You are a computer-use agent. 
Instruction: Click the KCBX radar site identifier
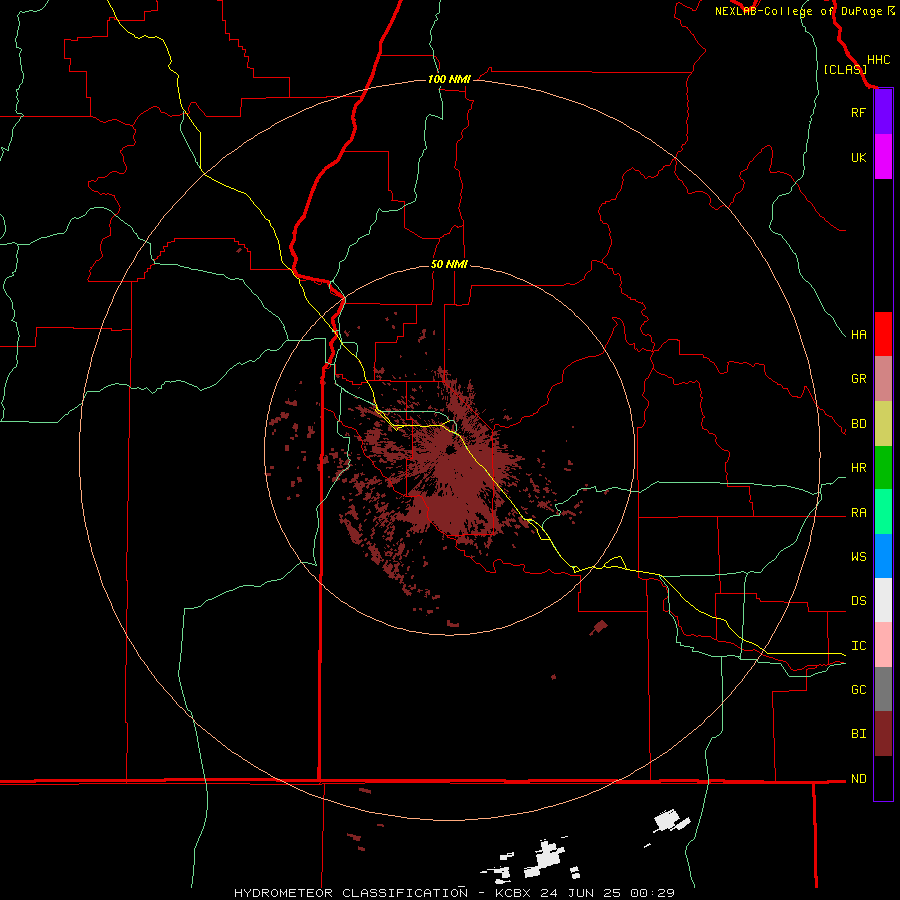[x=515, y=893]
